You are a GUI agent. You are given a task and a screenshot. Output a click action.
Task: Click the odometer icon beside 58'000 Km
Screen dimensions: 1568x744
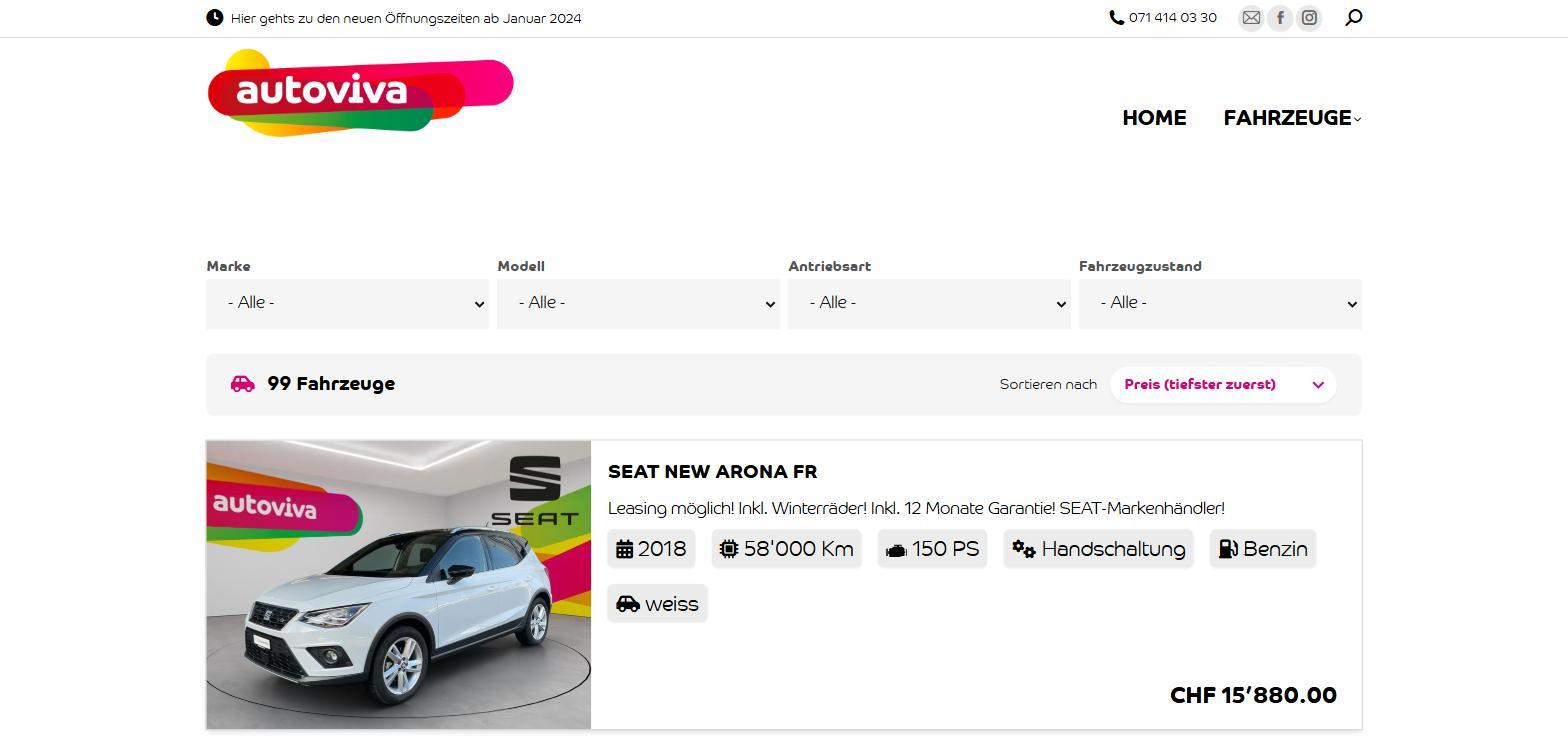pos(729,549)
